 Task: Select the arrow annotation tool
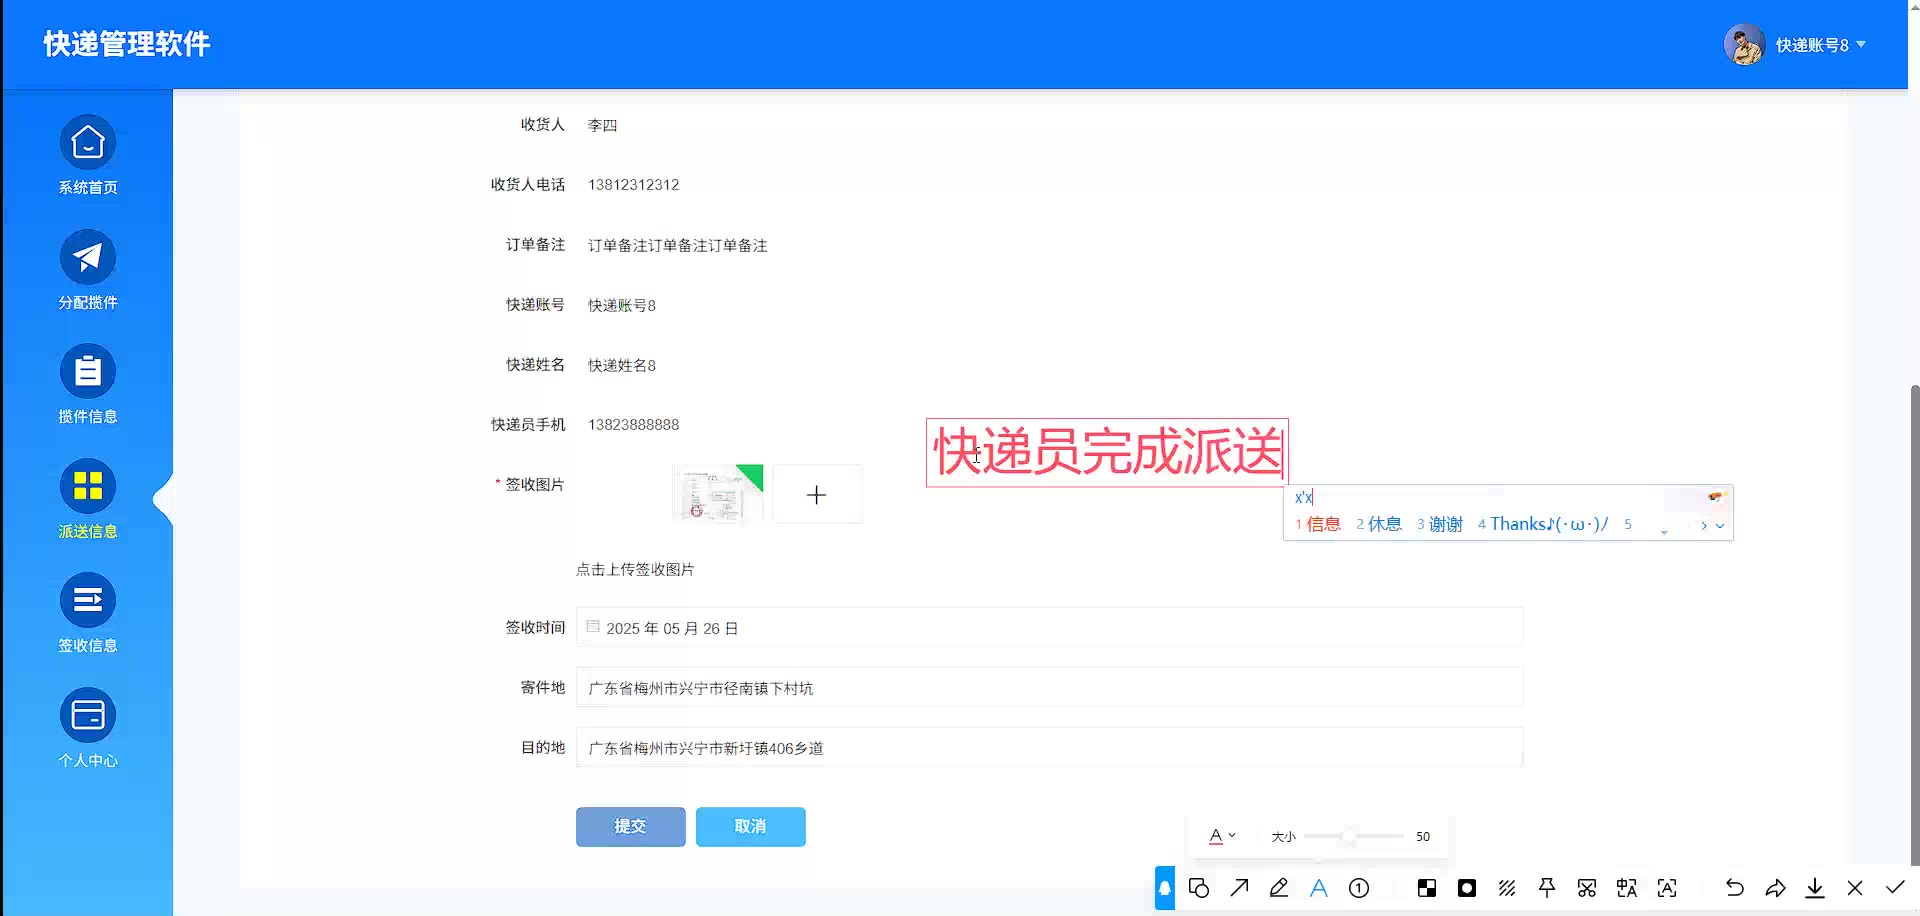pyautogui.click(x=1239, y=888)
